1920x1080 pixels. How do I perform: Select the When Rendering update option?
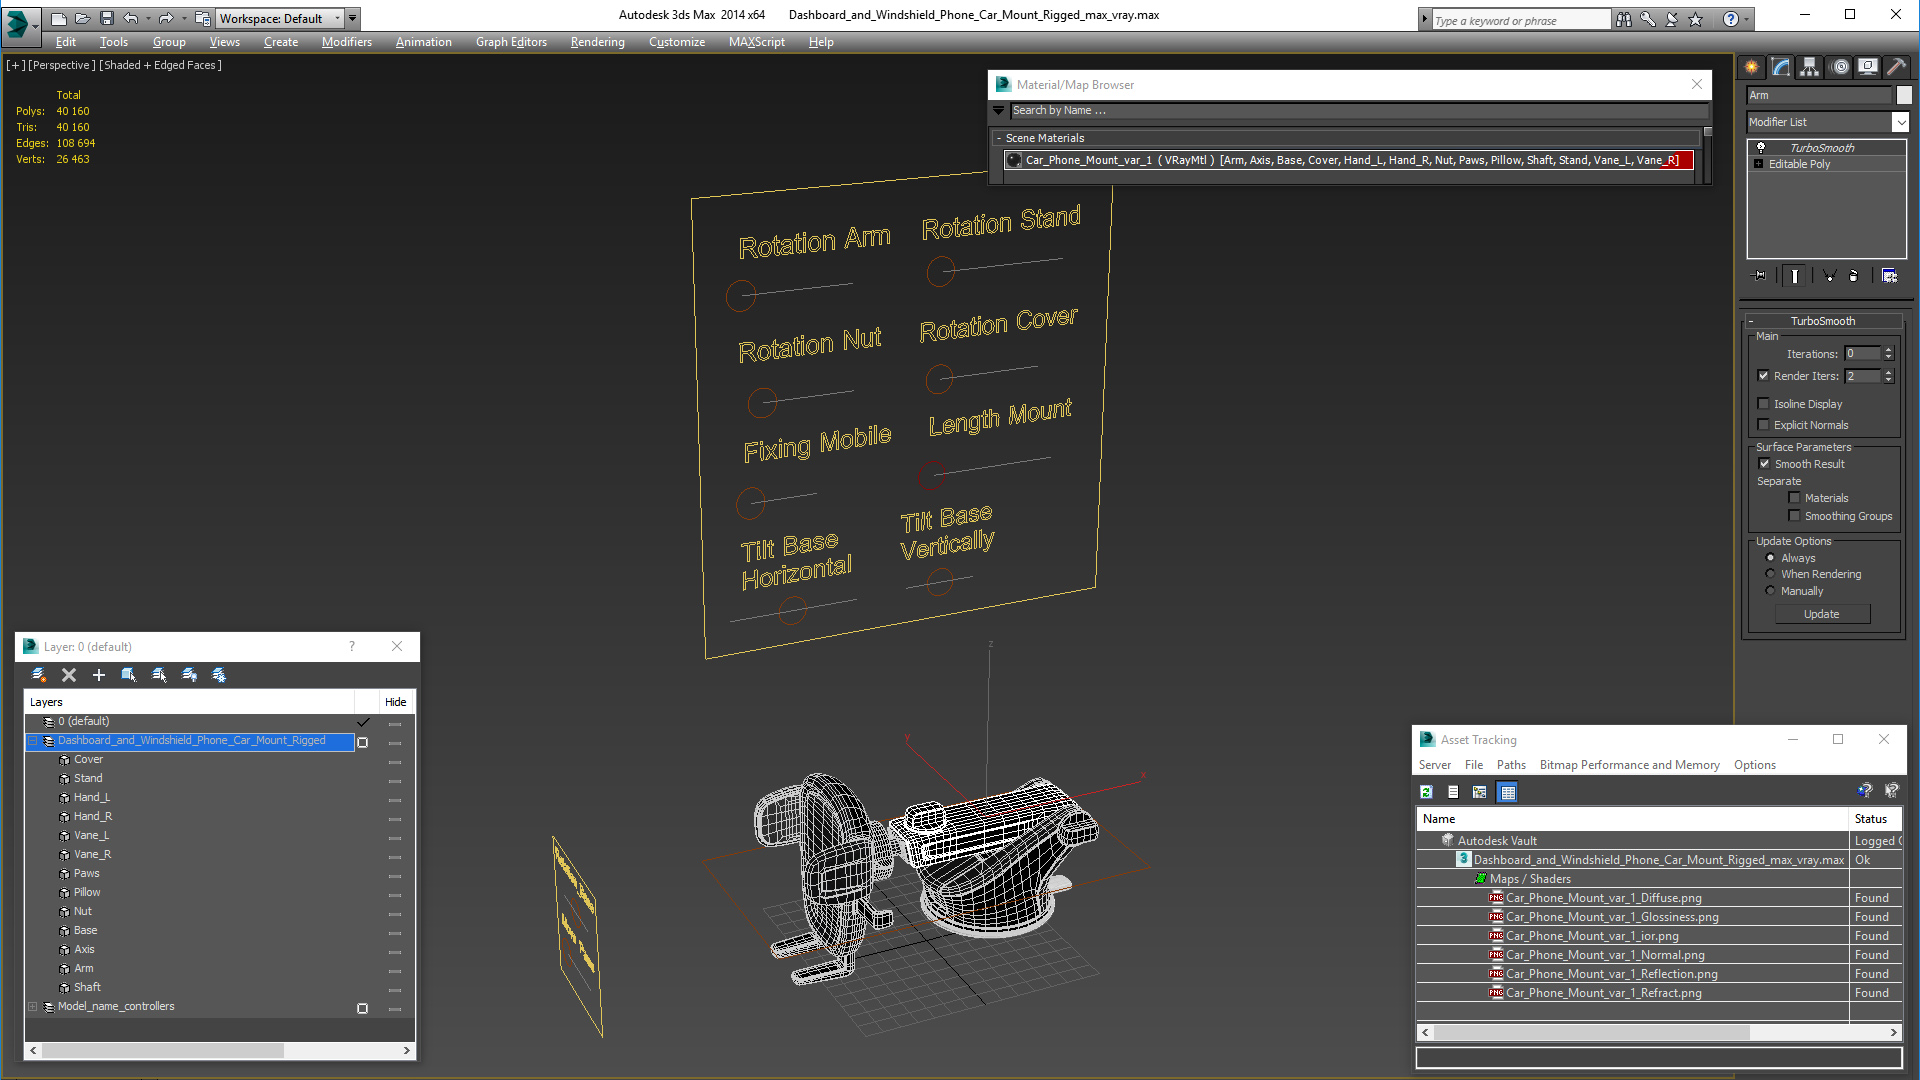coord(1771,574)
